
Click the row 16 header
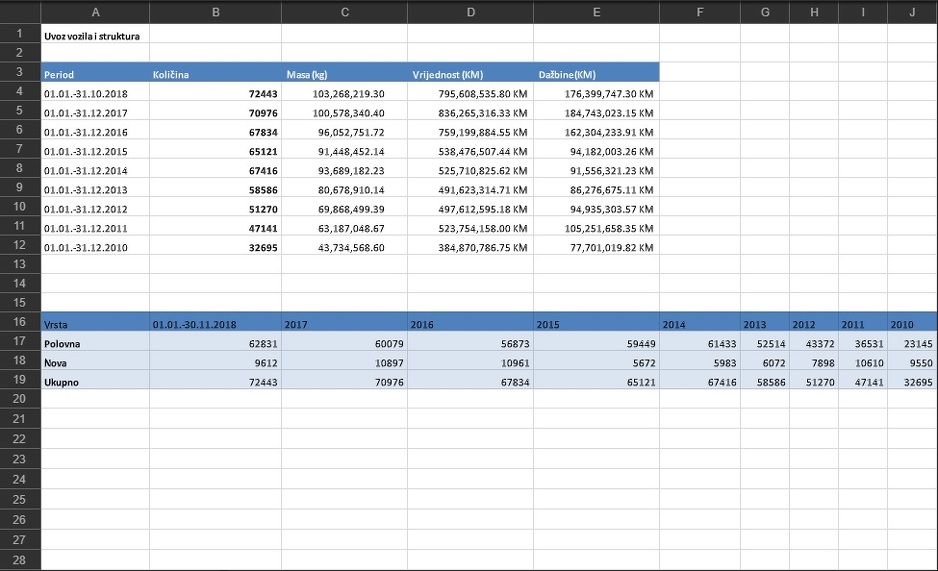click(20, 323)
